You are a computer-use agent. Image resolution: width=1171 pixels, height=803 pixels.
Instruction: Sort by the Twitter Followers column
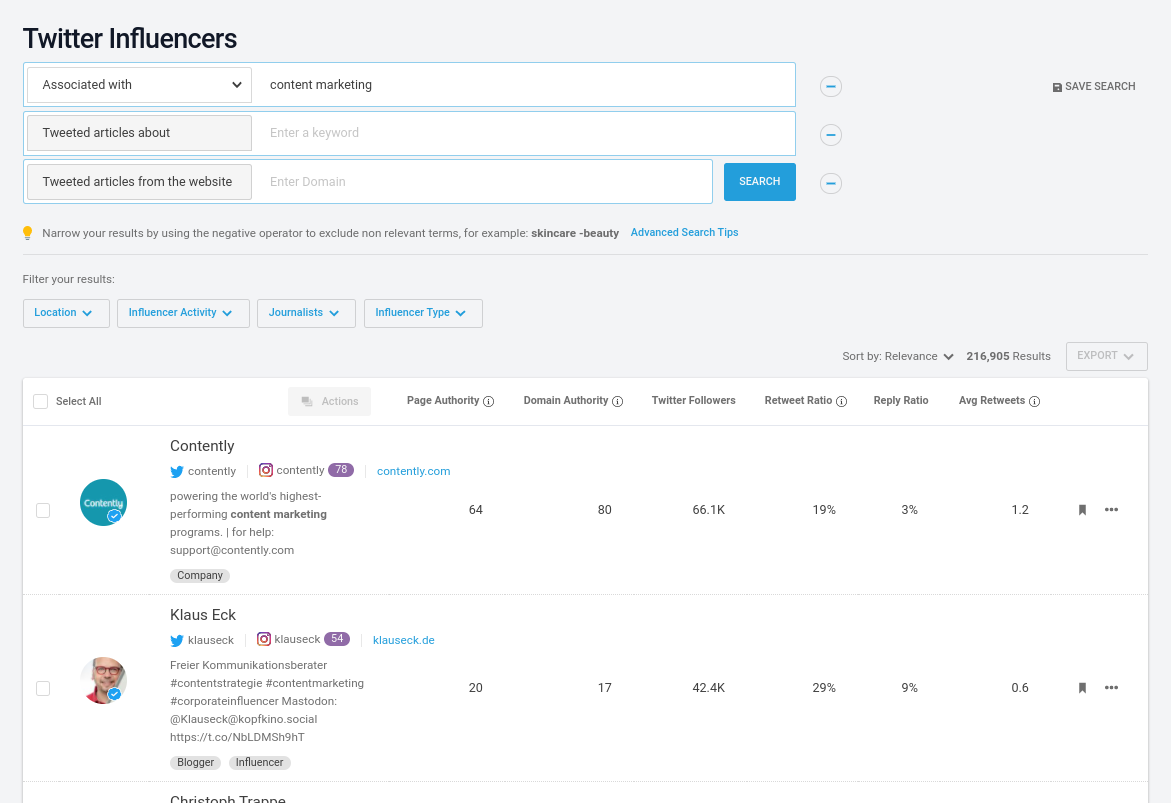coord(693,400)
